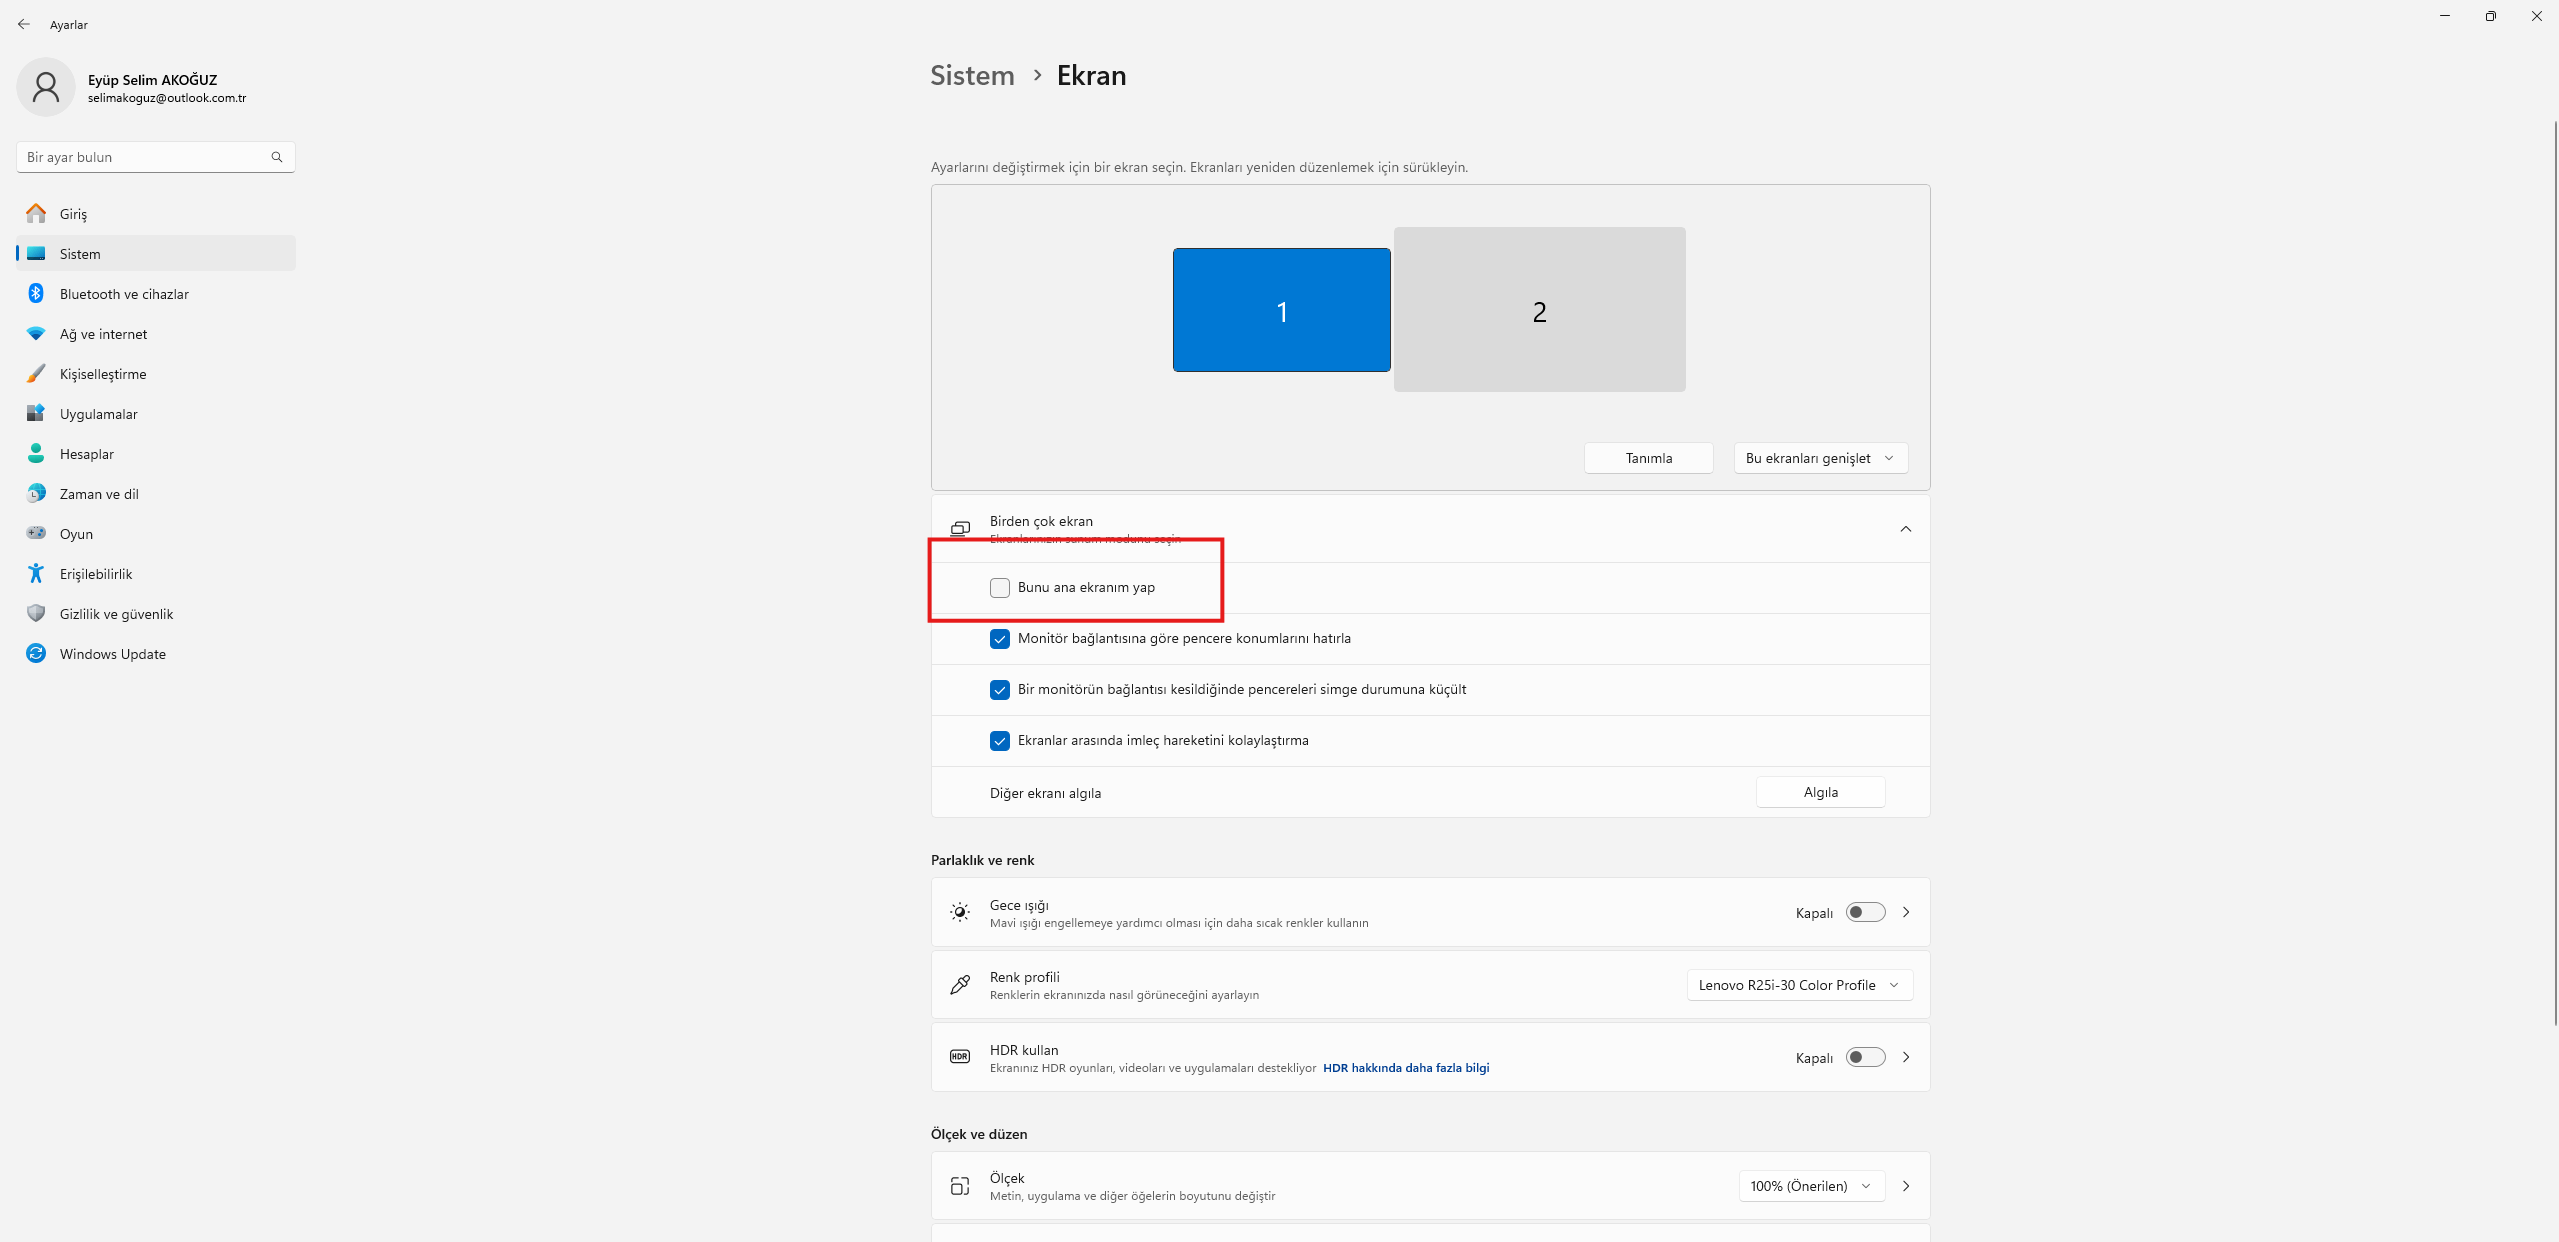Open Gizlilik ve güvenlik settings

156,614
